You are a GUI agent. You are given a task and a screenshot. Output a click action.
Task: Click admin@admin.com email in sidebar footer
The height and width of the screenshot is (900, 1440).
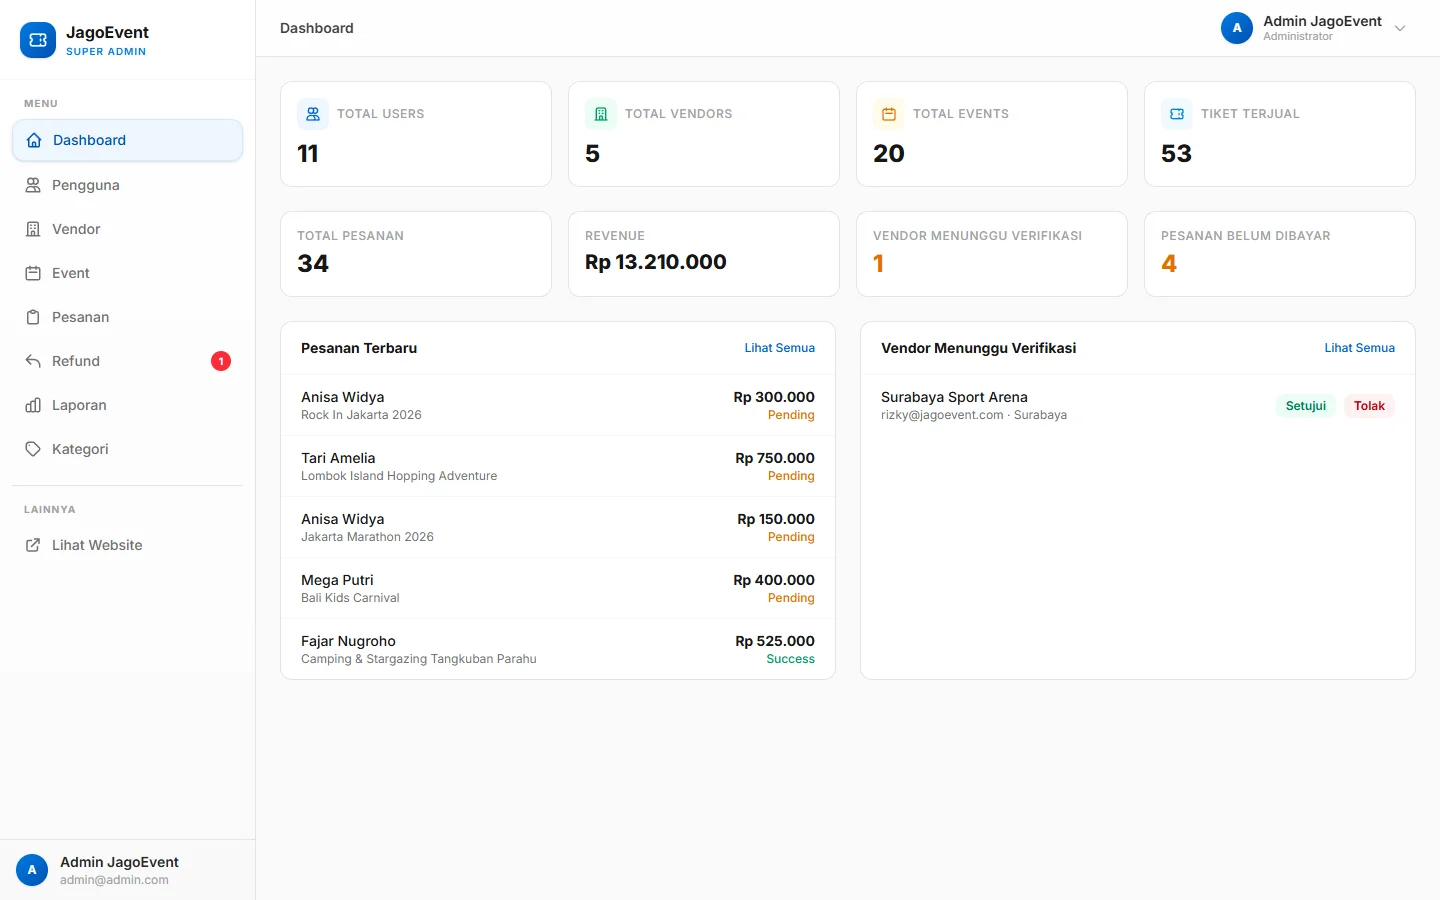[x=114, y=880]
